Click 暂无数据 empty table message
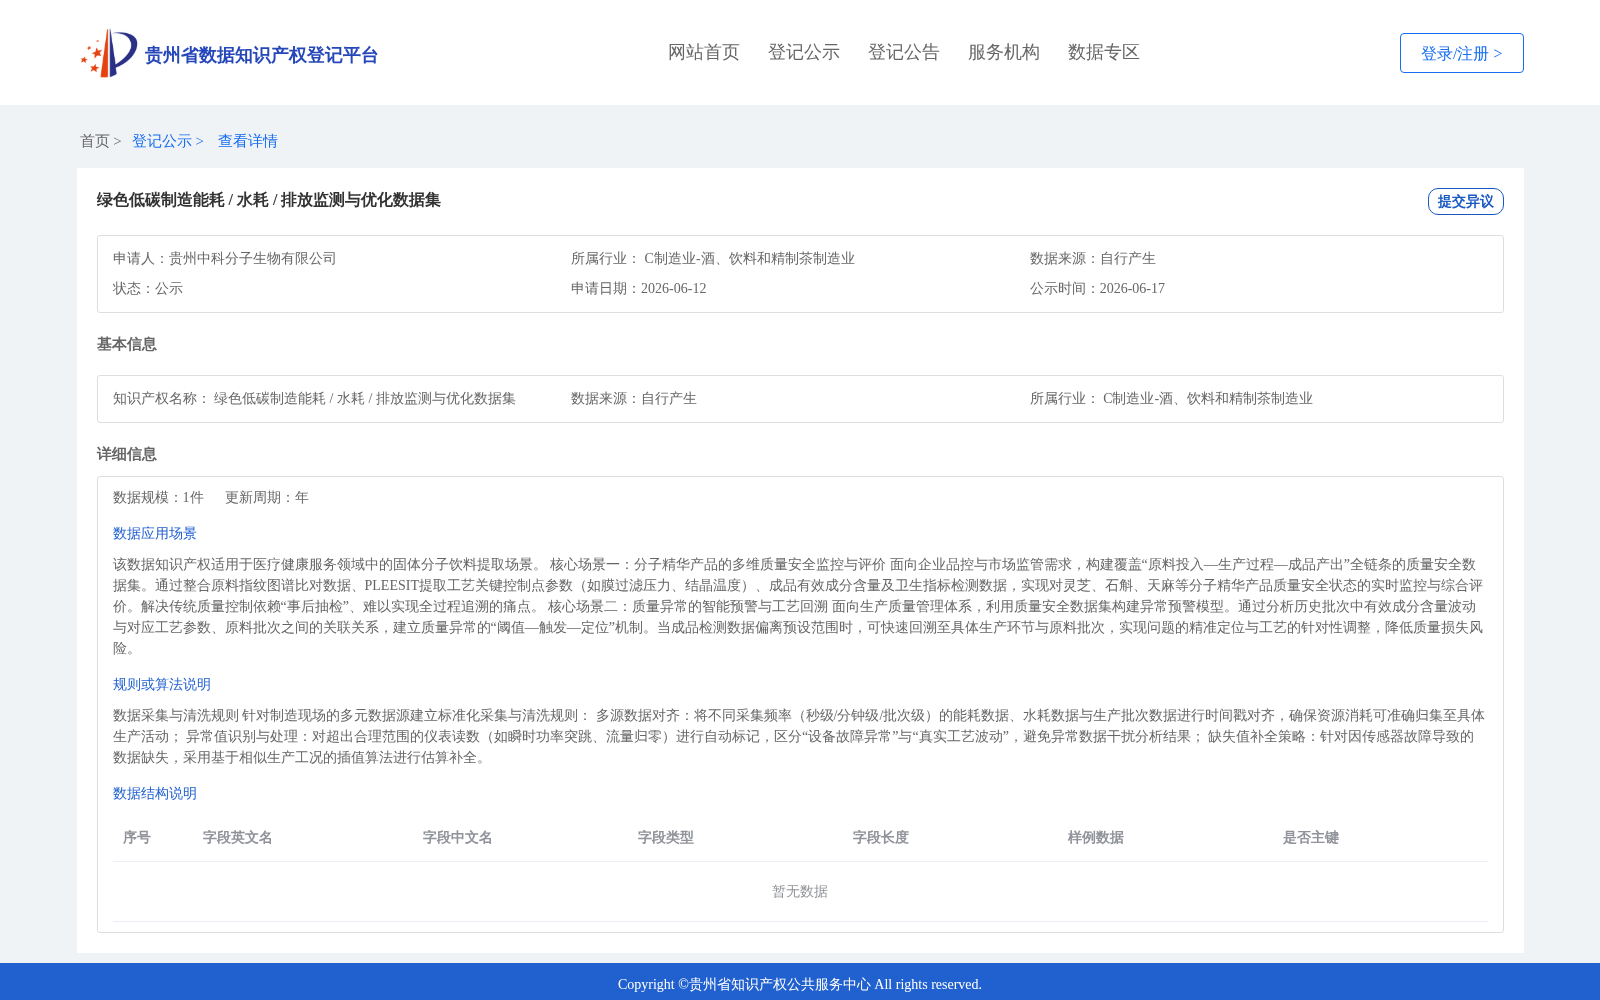The height and width of the screenshot is (1000, 1600). pos(800,891)
